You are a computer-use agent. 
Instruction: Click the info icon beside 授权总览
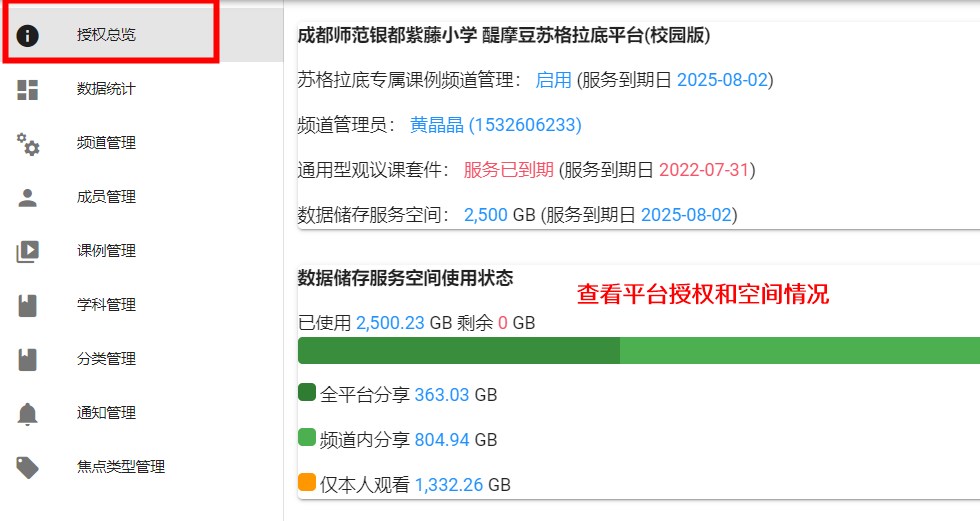coord(28,35)
